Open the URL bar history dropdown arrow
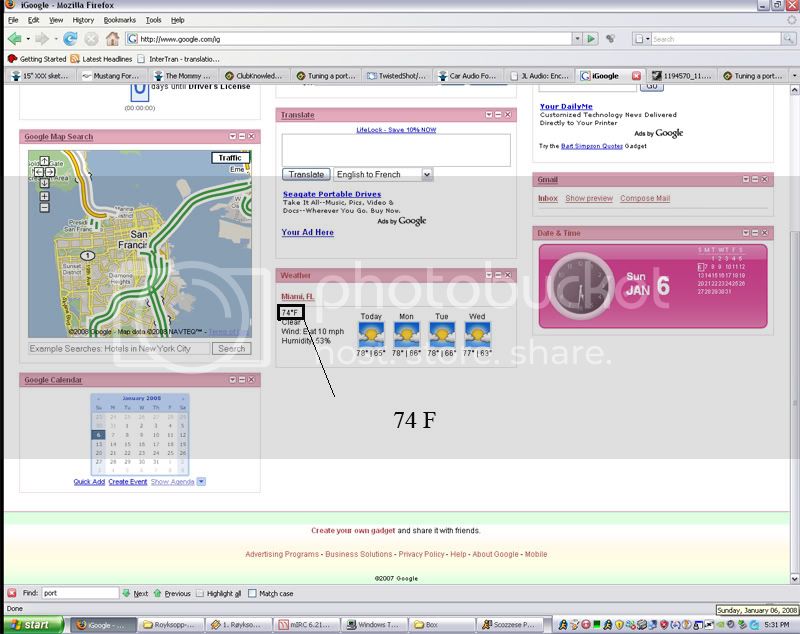 [x=577, y=39]
